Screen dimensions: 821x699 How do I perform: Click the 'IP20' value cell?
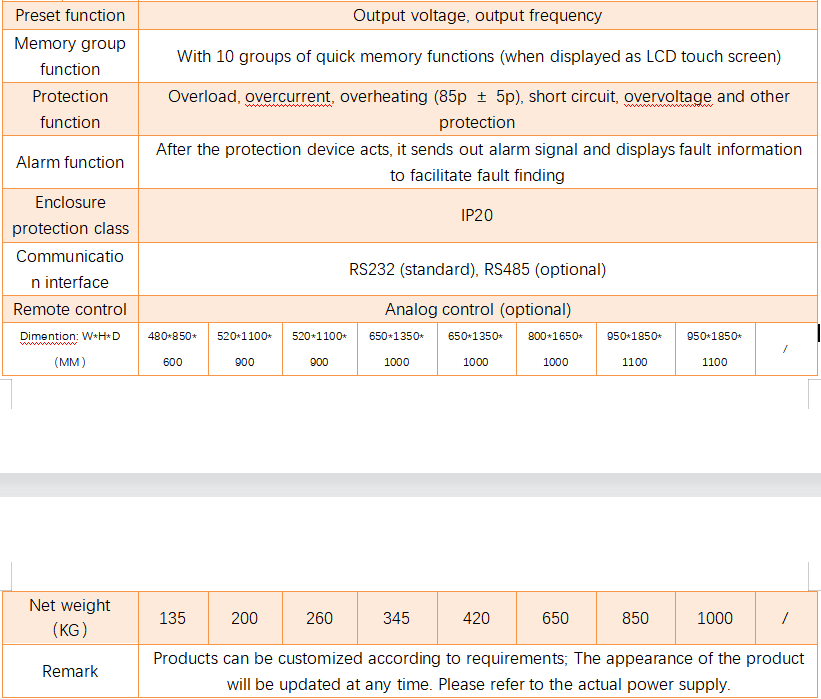tap(477, 215)
